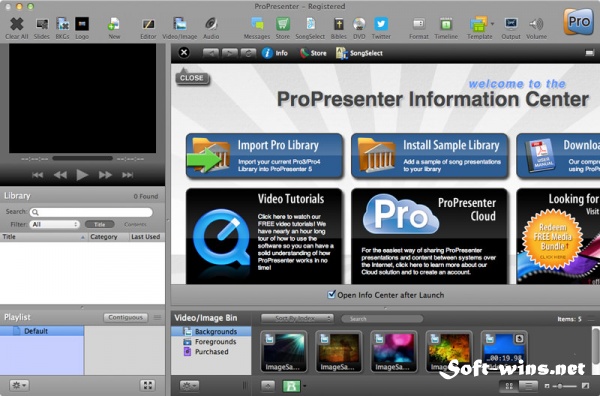Screen dimensions: 600x396
Task: Expand the Template dropdown arrow
Action: click(x=492, y=24)
